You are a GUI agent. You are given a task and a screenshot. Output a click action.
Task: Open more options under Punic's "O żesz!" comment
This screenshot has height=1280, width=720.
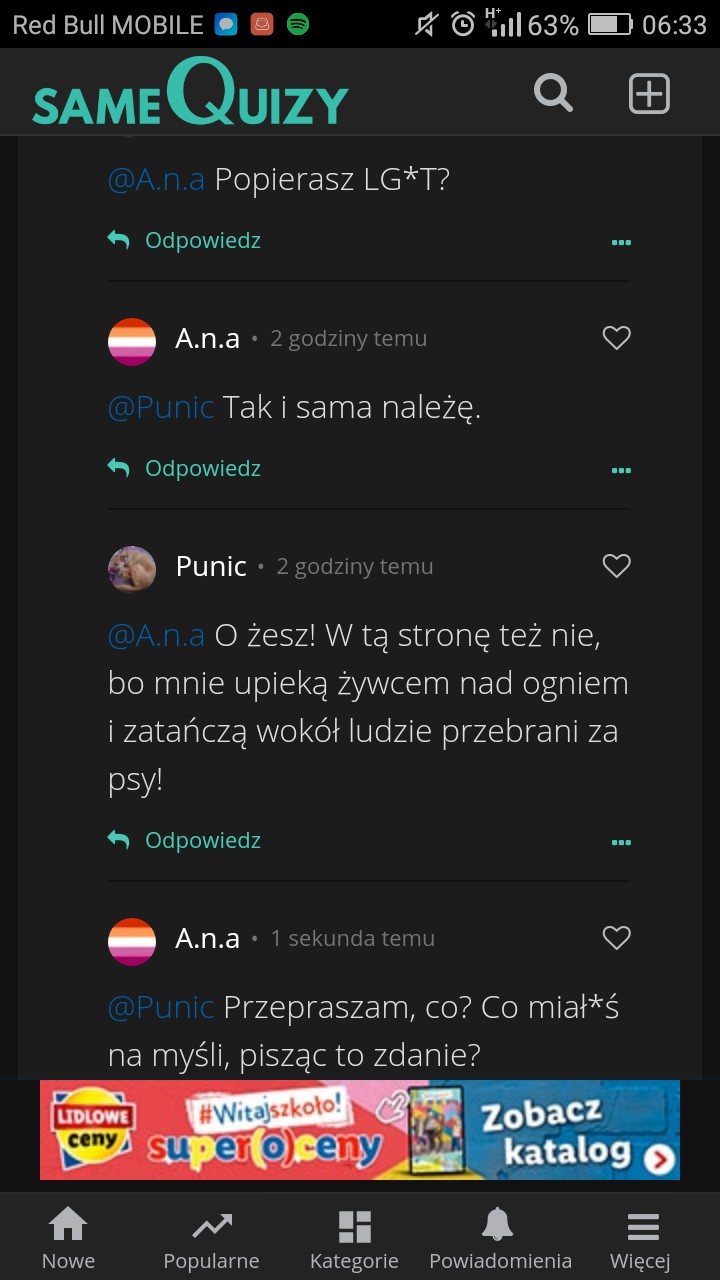point(621,842)
